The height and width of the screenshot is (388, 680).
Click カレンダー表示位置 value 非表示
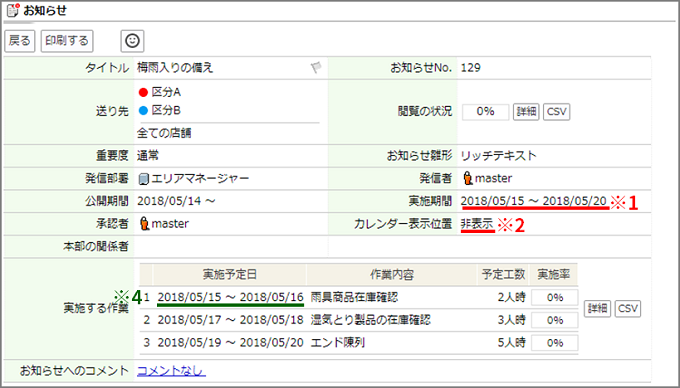point(477,224)
